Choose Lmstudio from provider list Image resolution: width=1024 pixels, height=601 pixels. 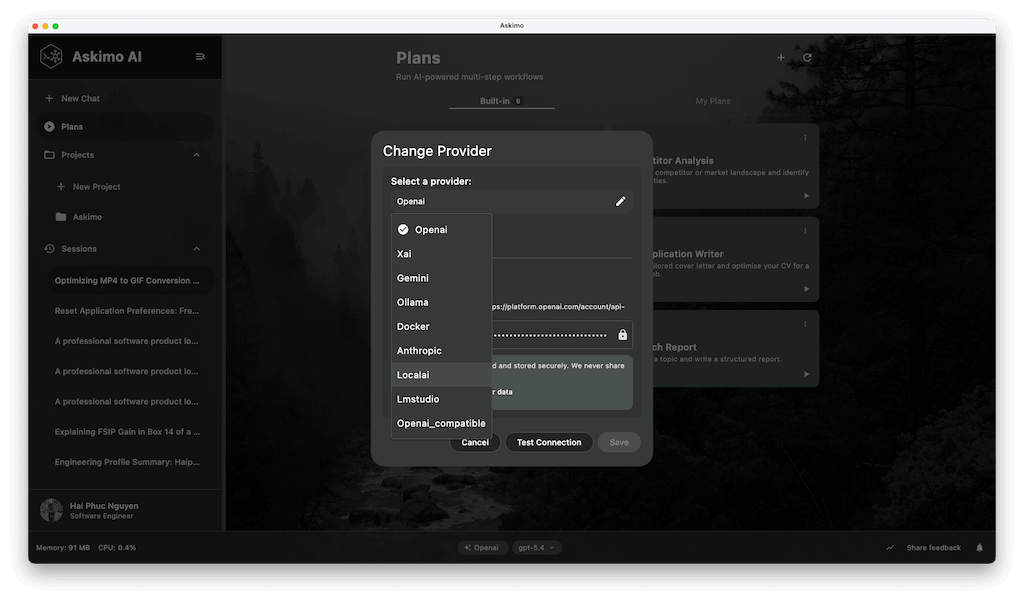[x=441, y=398]
